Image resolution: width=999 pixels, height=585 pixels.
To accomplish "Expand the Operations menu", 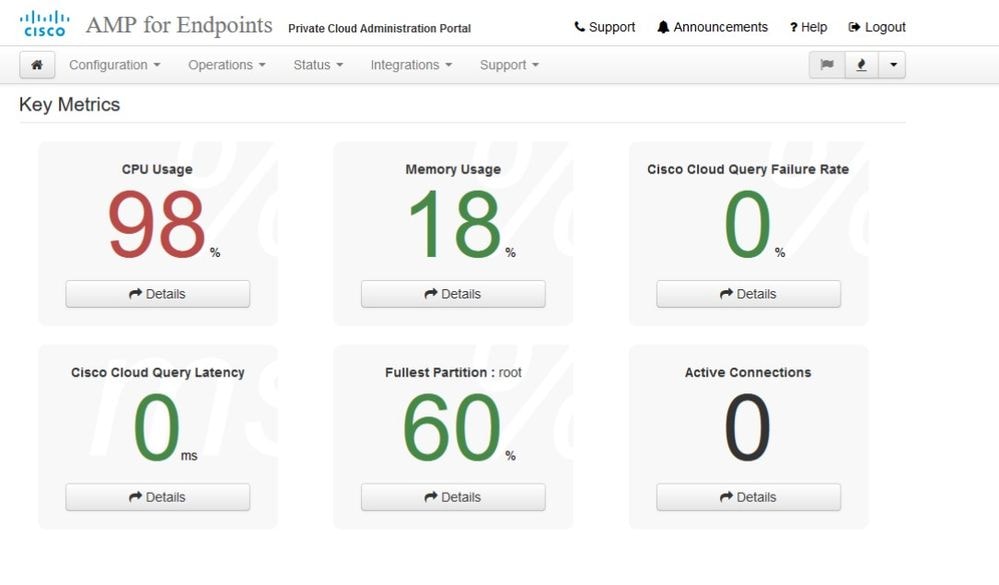I will 227,65.
